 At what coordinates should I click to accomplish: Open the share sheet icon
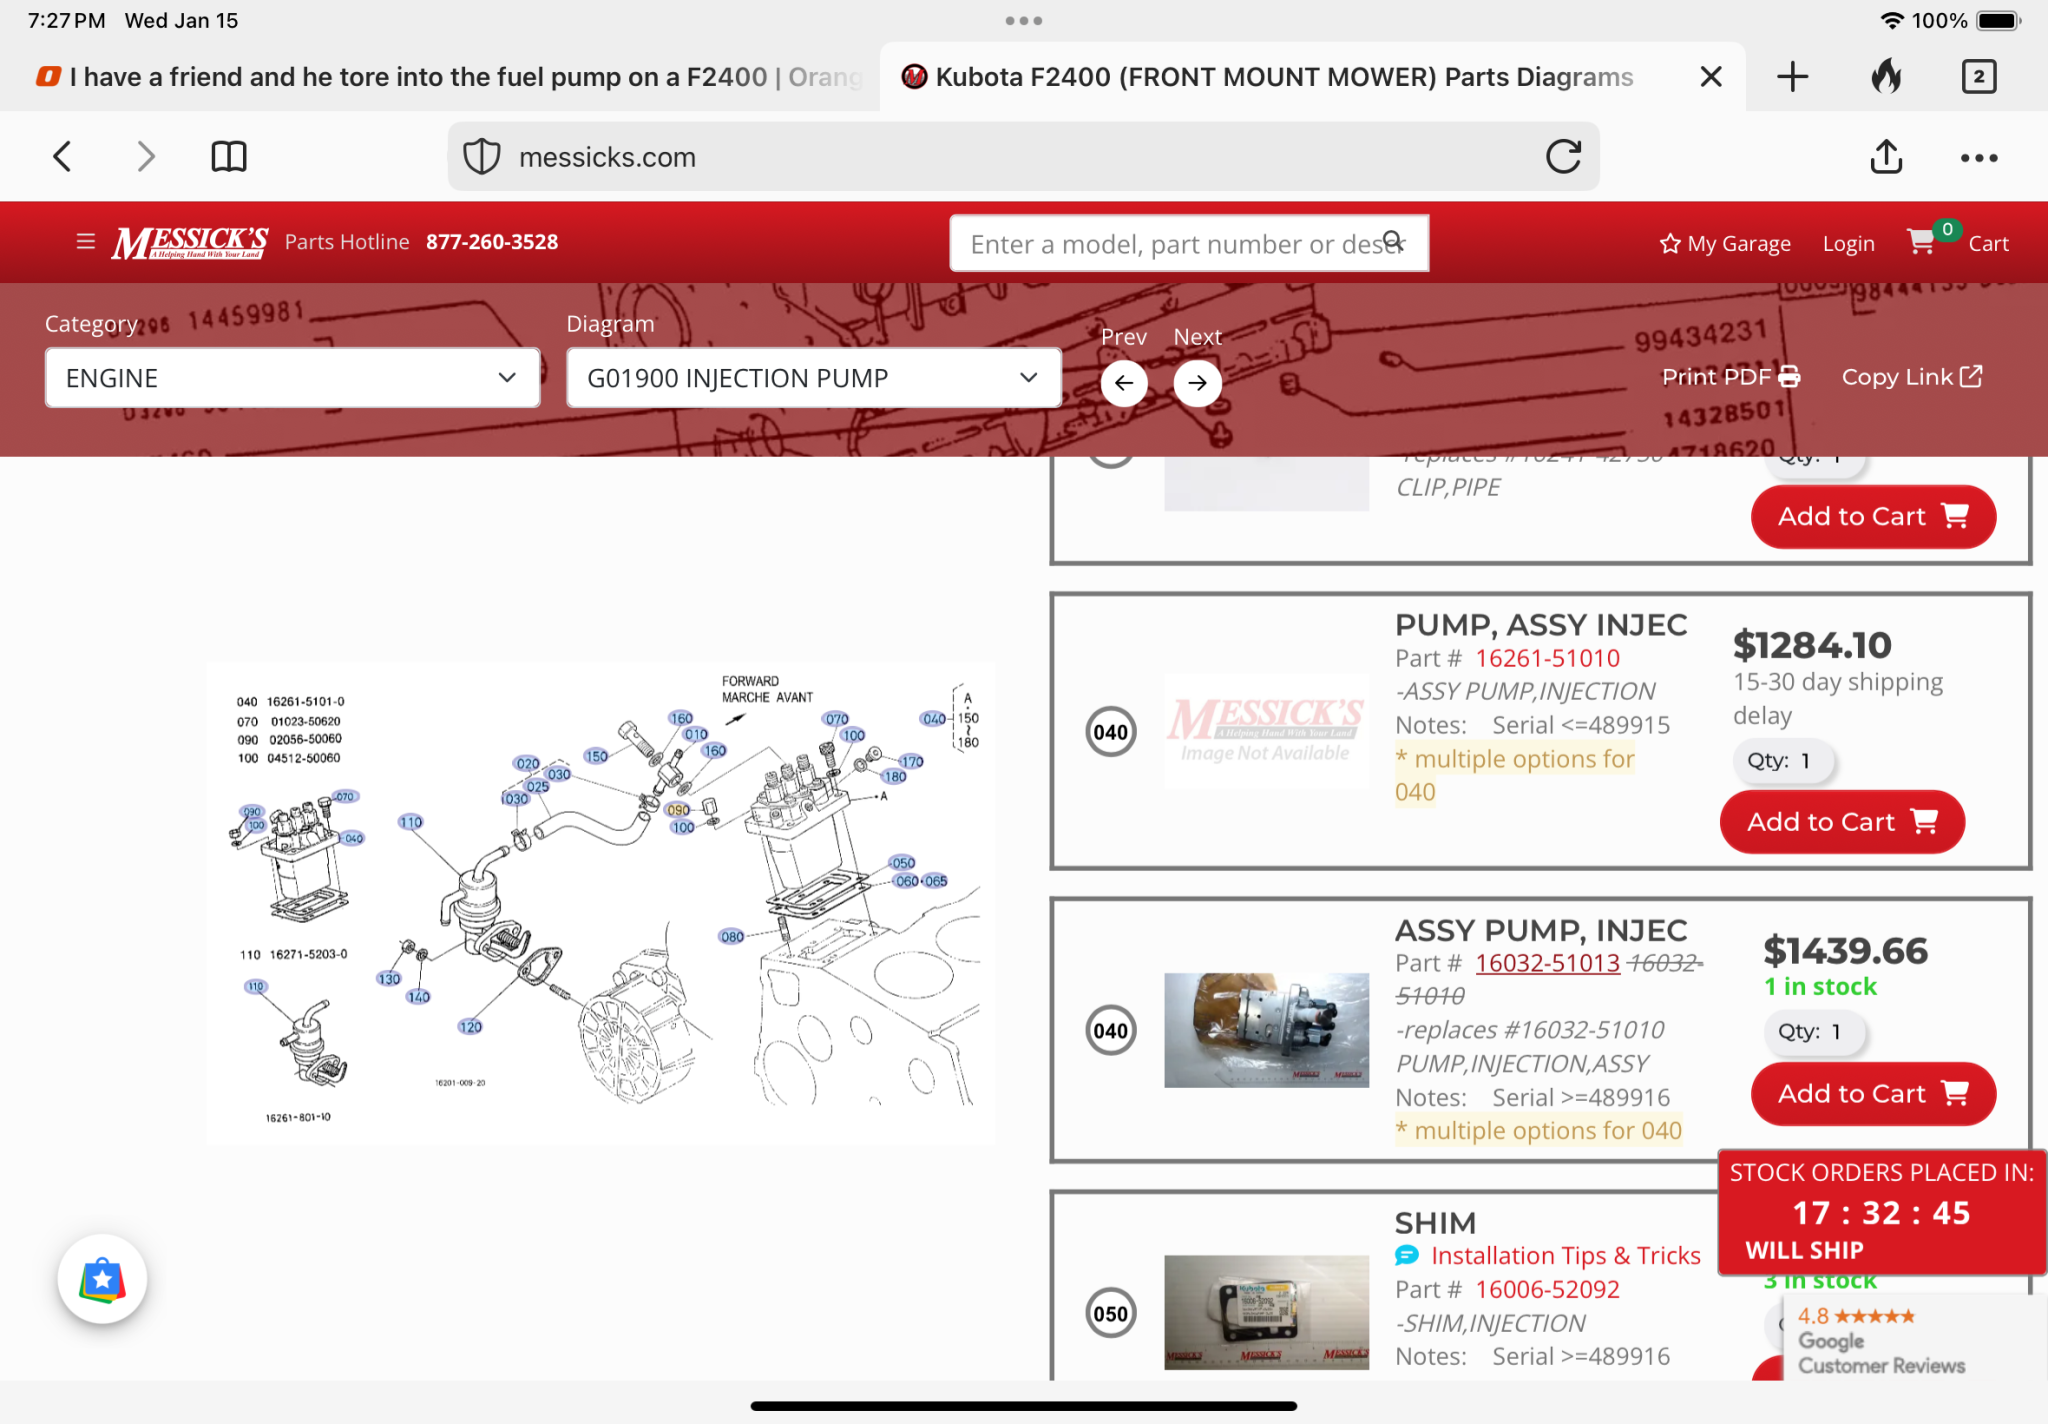pos(1886,156)
